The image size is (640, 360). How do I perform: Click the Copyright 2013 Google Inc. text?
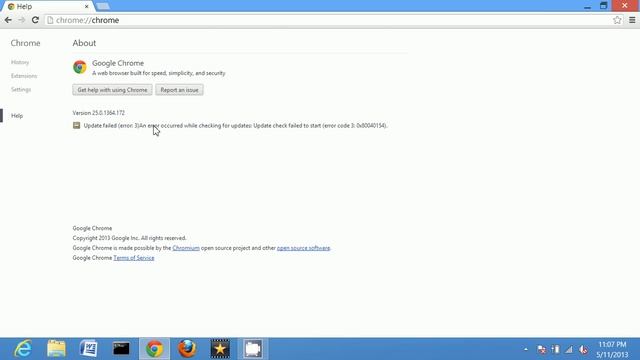coord(129,238)
